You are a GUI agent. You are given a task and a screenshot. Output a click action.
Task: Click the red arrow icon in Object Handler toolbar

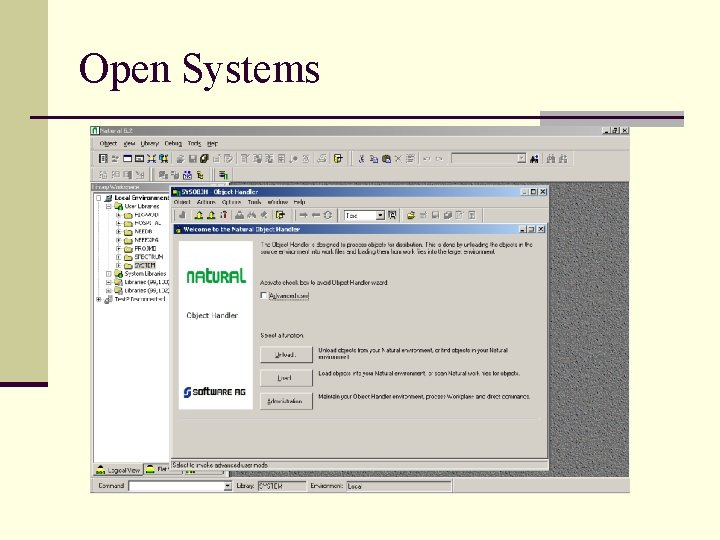click(224, 215)
